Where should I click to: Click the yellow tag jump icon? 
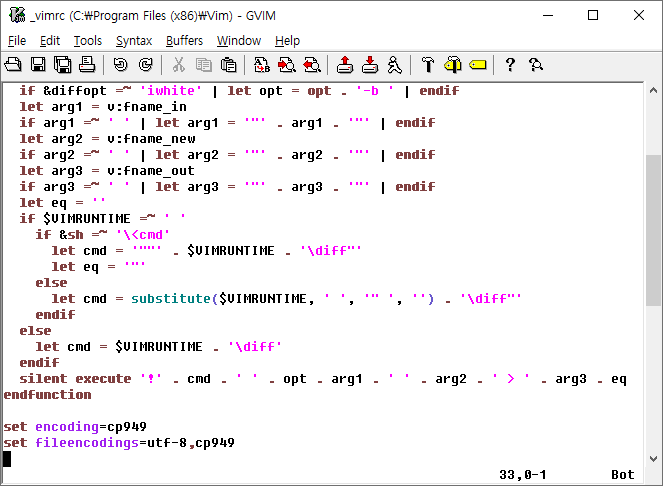[478, 65]
